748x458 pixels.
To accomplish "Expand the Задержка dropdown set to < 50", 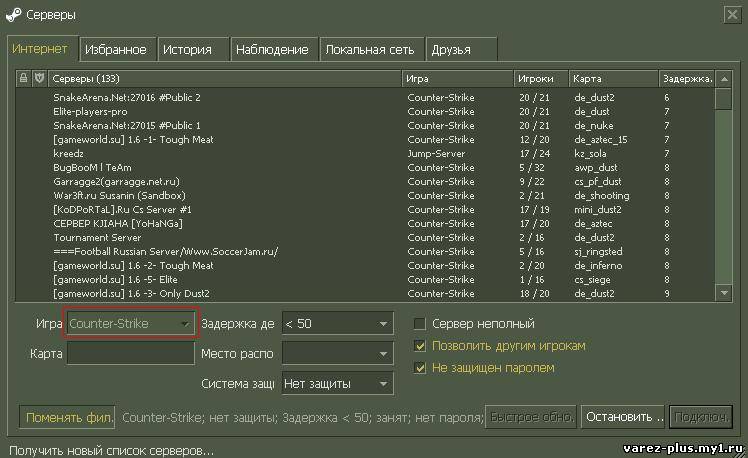I will coord(337,324).
